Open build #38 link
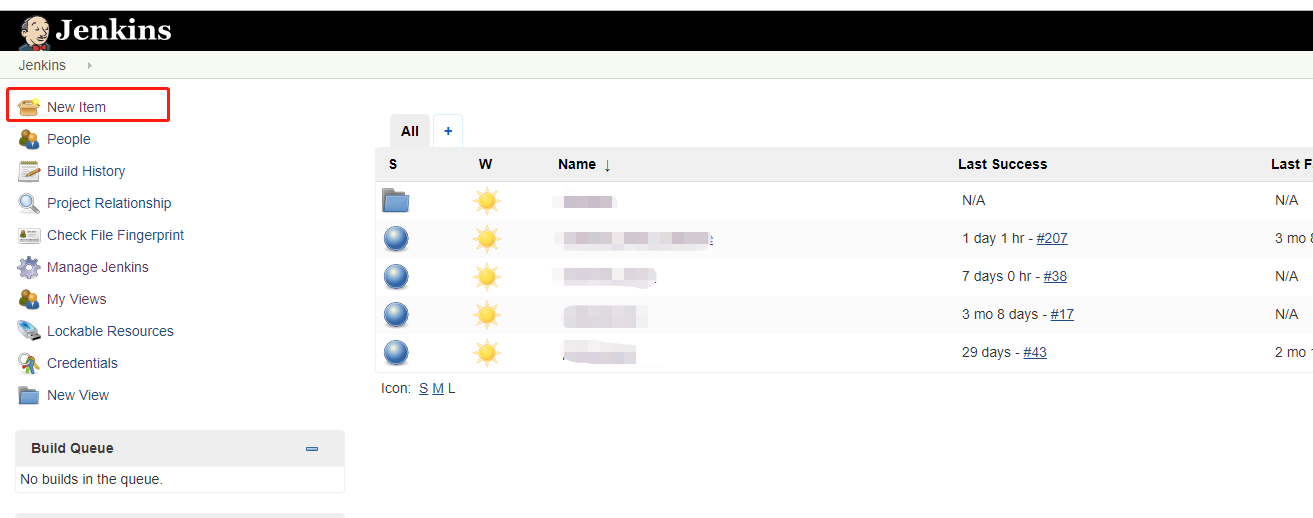Screen dimensions: 1313x518 [x=1055, y=276]
